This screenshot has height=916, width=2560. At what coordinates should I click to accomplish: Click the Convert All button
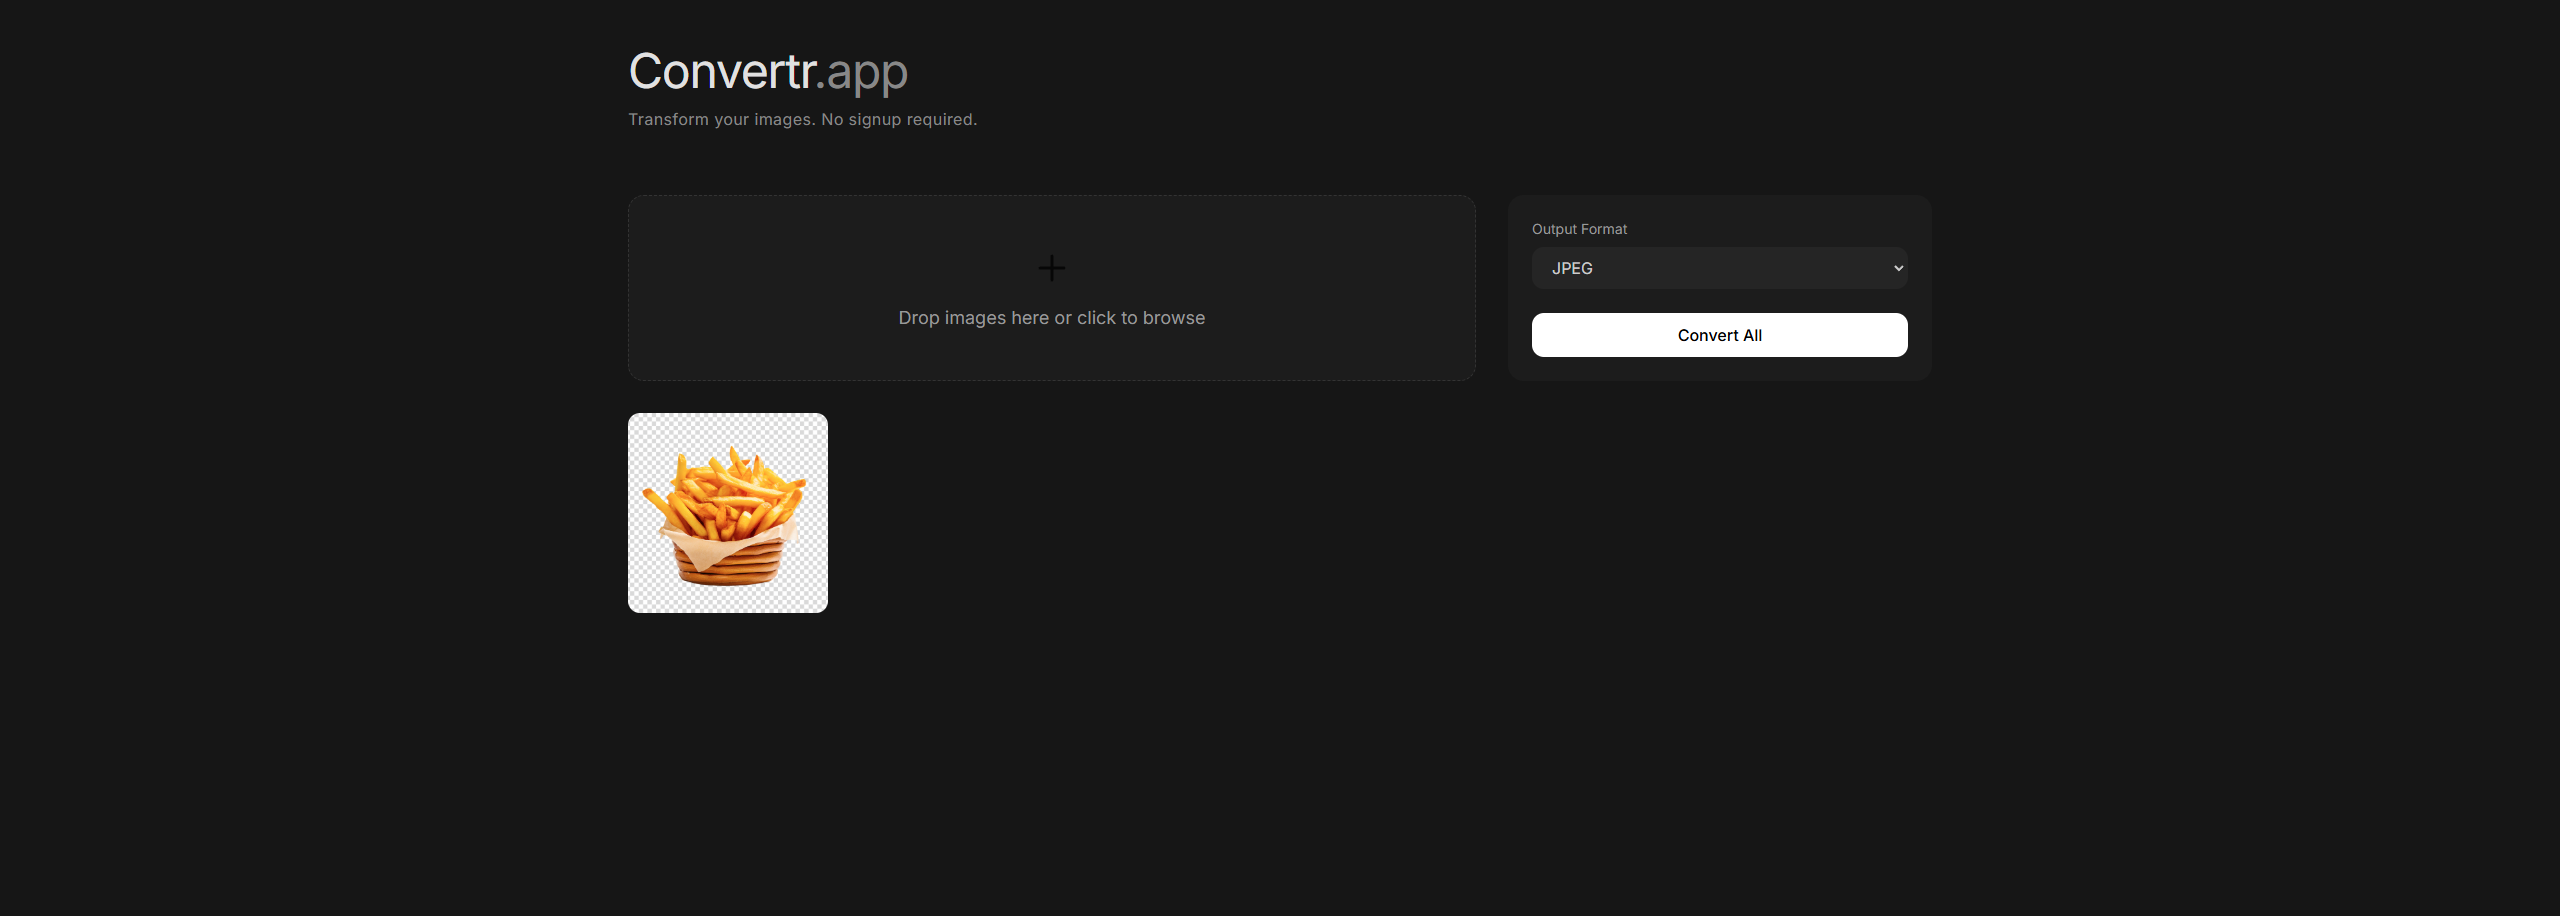1719,335
